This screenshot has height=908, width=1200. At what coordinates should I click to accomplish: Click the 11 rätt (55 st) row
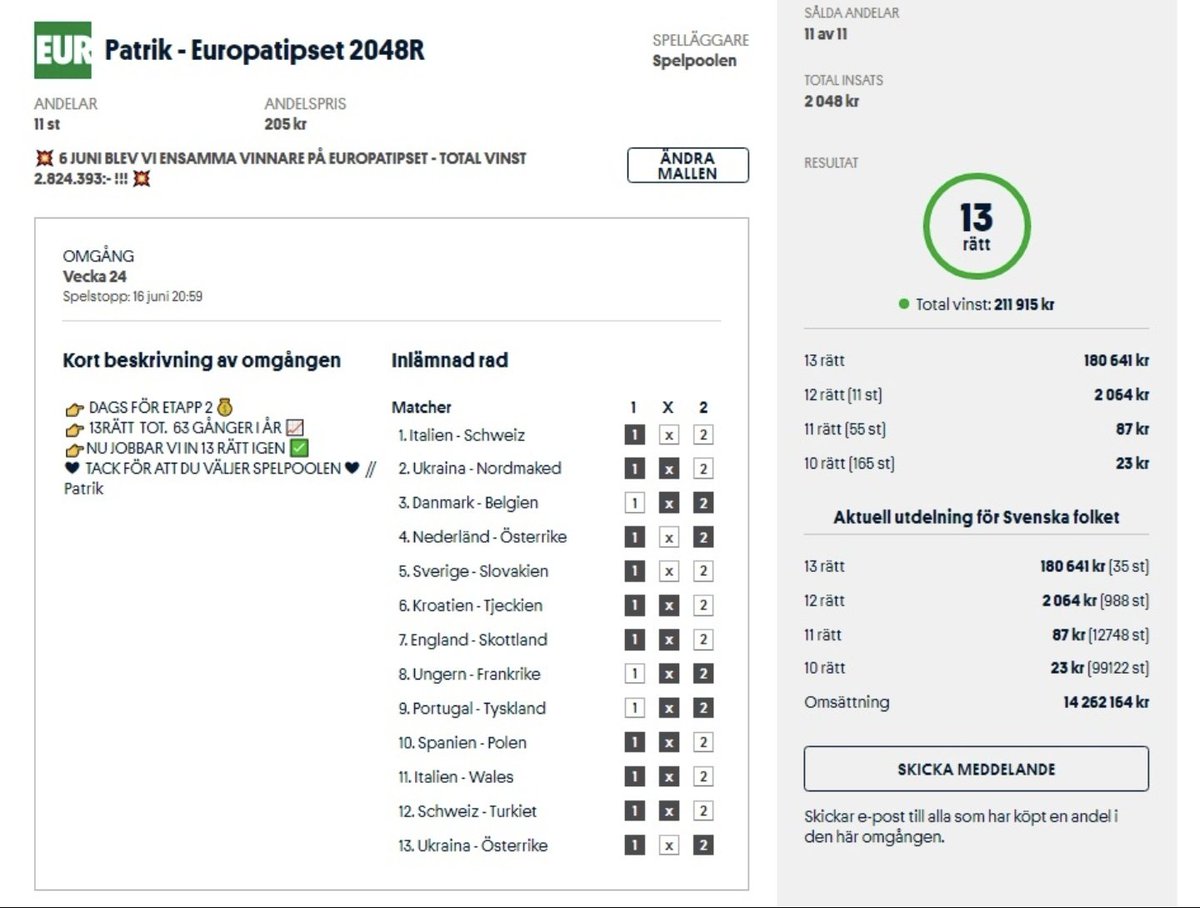[x=976, y=429]
